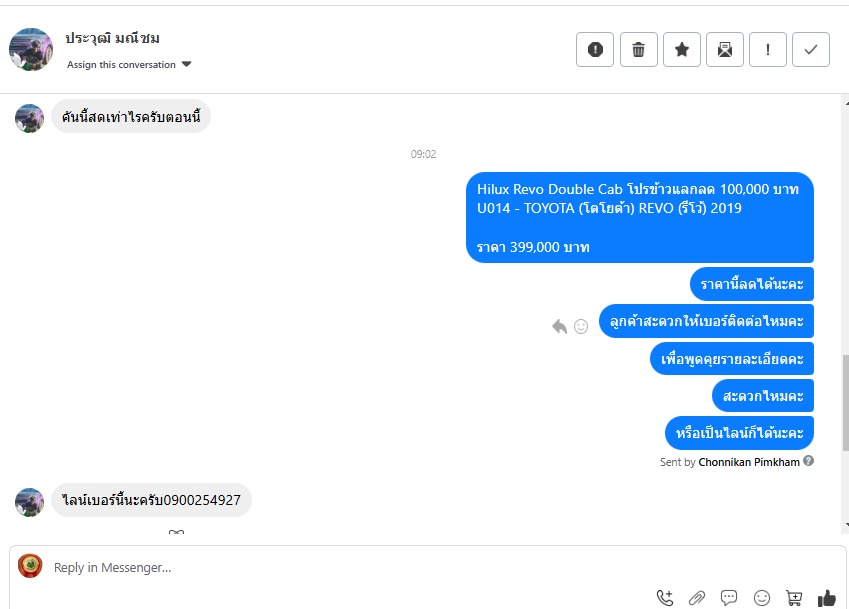Expand Assign this conversation dropdown
Image resolution: width=849 pixels, height=609 pixels.
tap(129, 64)
